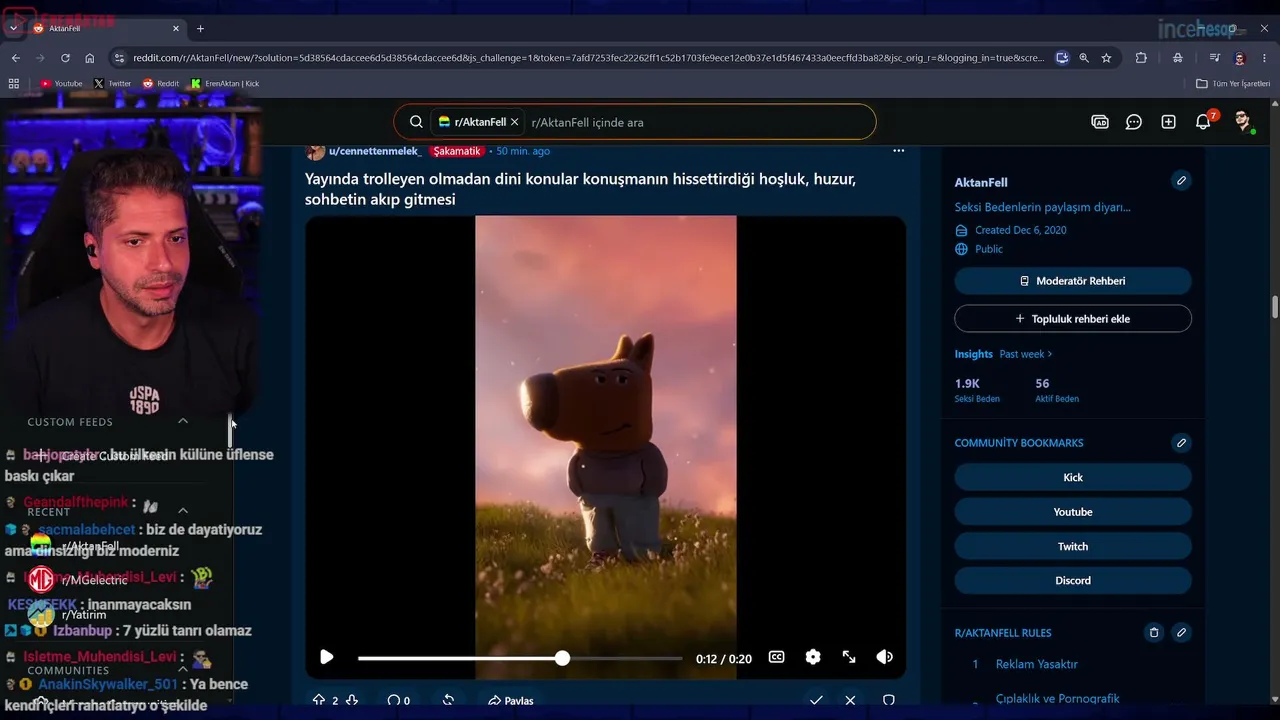Click the repost arrows icon
Viewport: 1280px width, 720px height.
coord(448,700)
